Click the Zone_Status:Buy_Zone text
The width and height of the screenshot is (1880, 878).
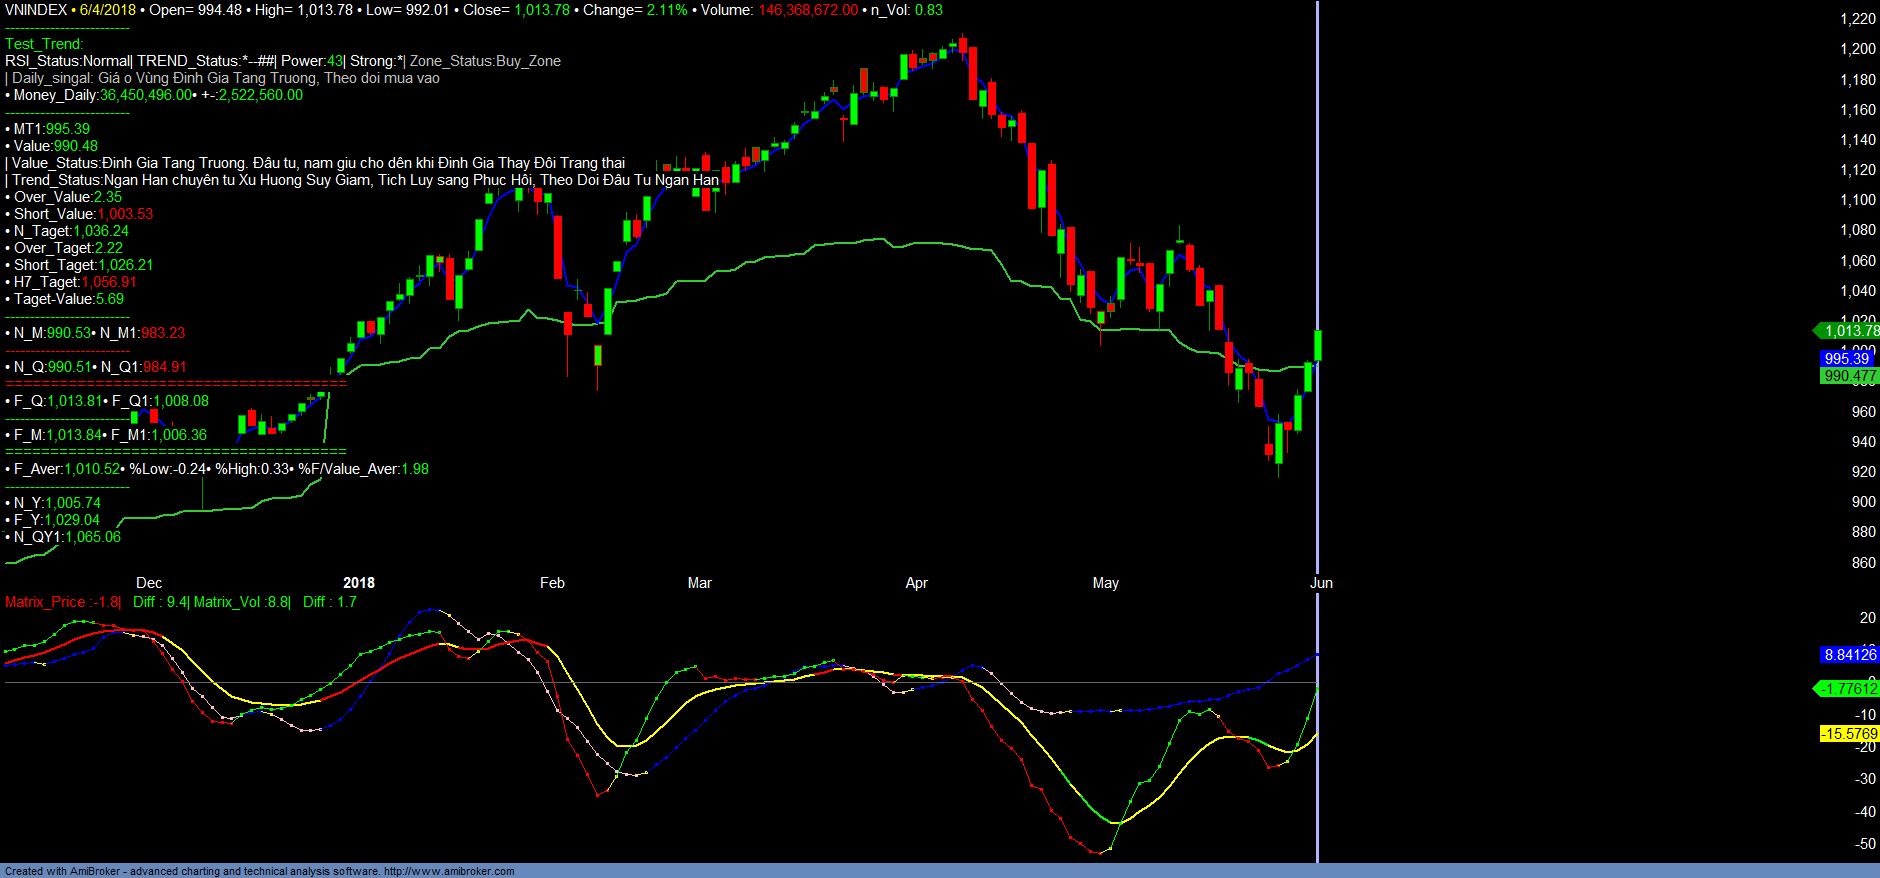(485, 61)
